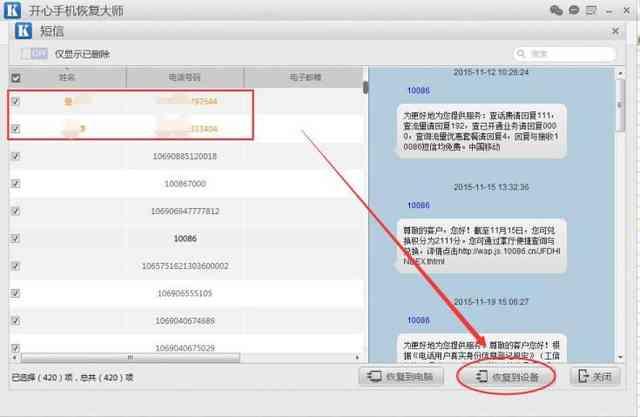Uncheck the row 10086 checkbox
The height and width of the screenshot is (417, 640).
coord(16,238)
